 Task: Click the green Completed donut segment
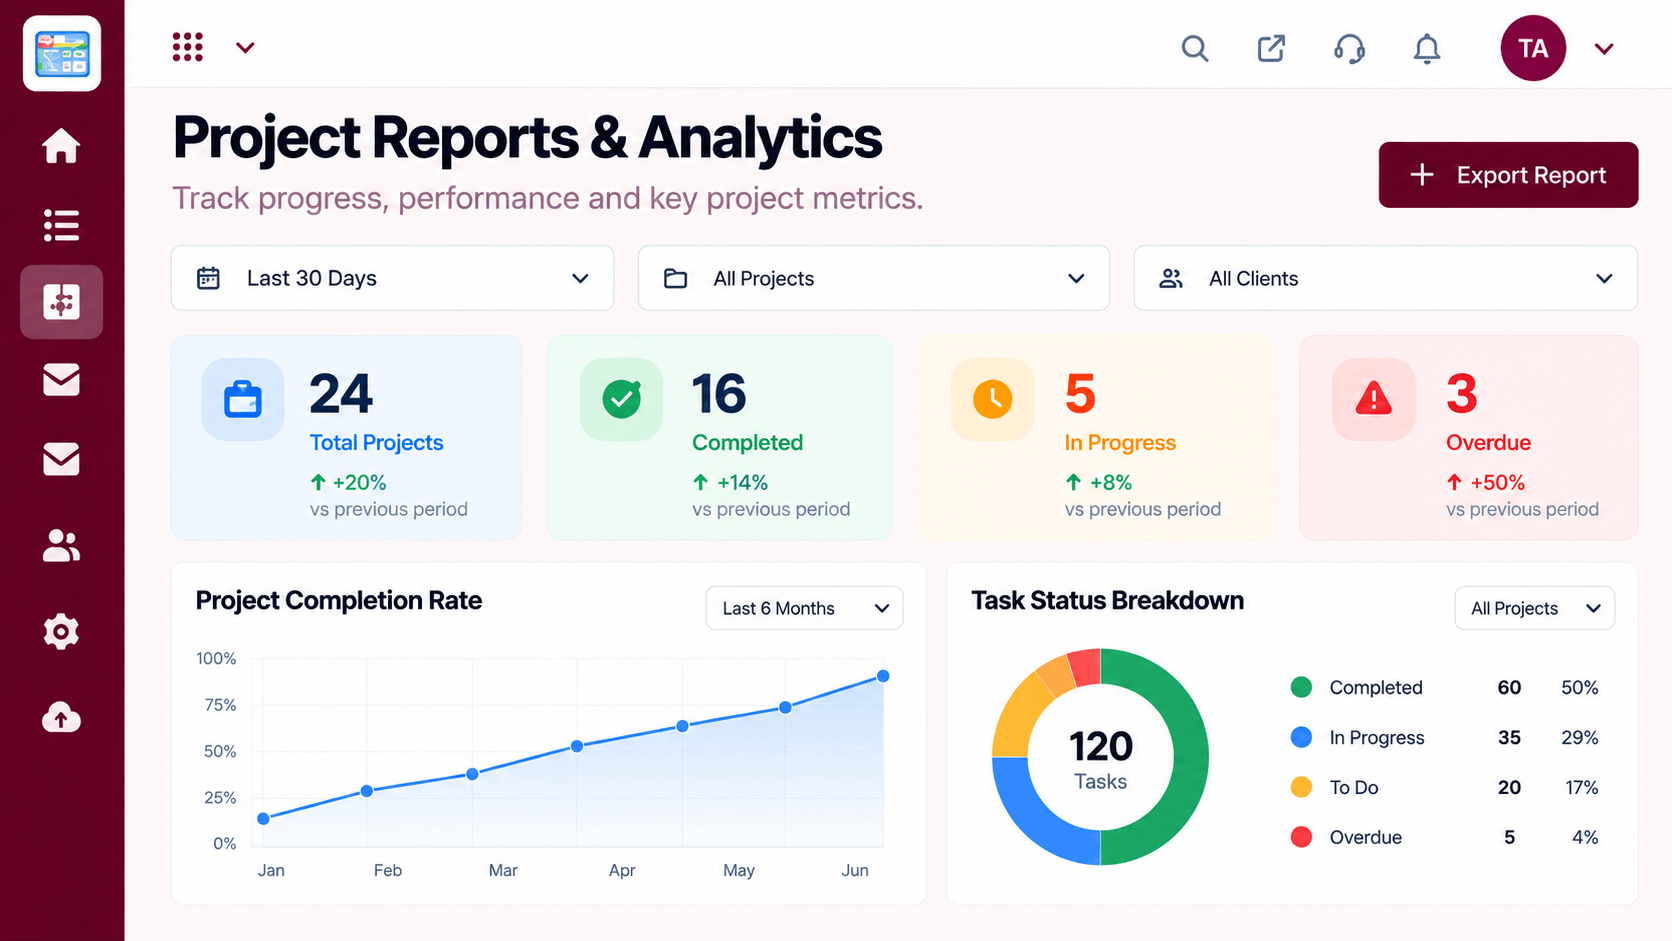coord(1189,757)
